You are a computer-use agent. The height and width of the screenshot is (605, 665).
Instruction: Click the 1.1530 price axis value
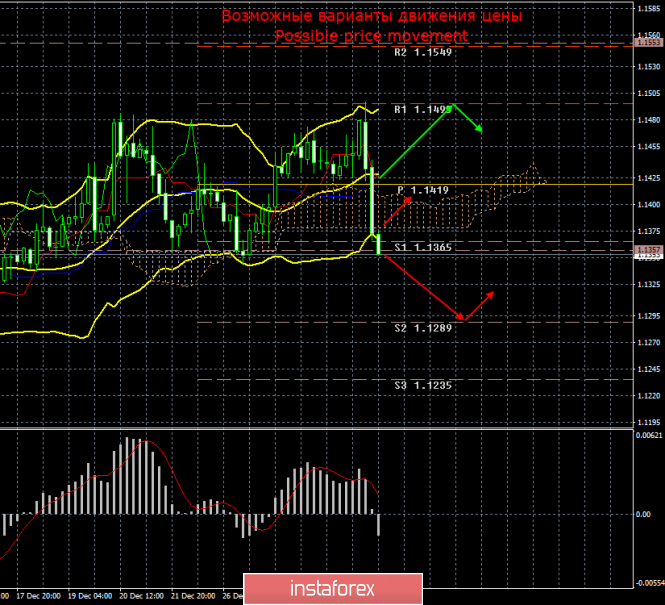click(649, 67)
